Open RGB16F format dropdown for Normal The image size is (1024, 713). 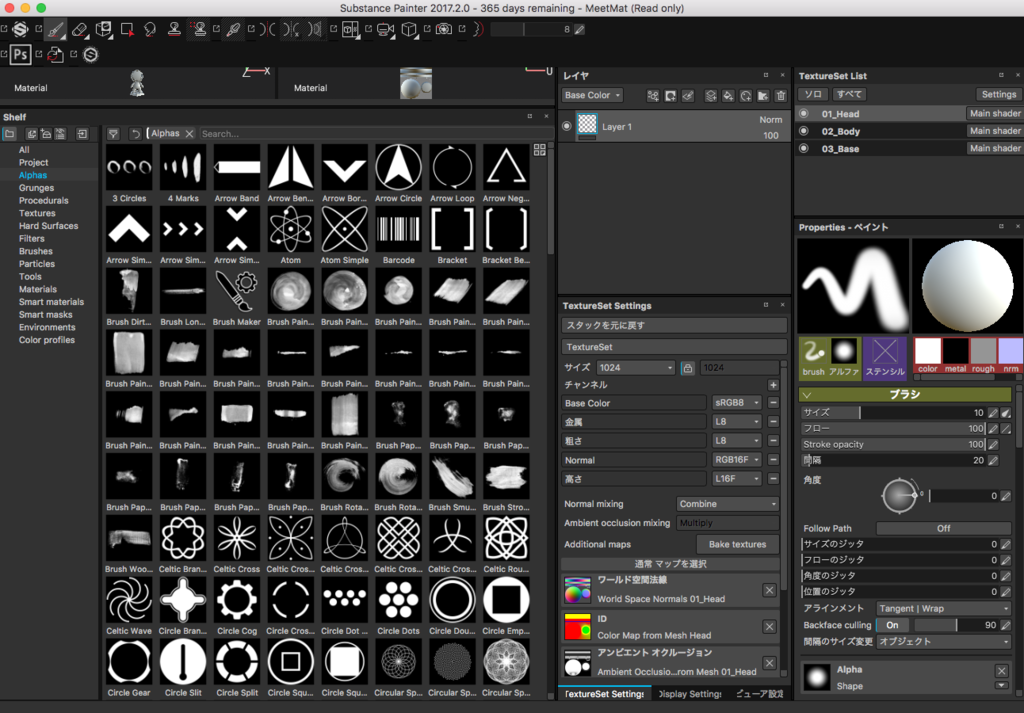pos(737,460)
